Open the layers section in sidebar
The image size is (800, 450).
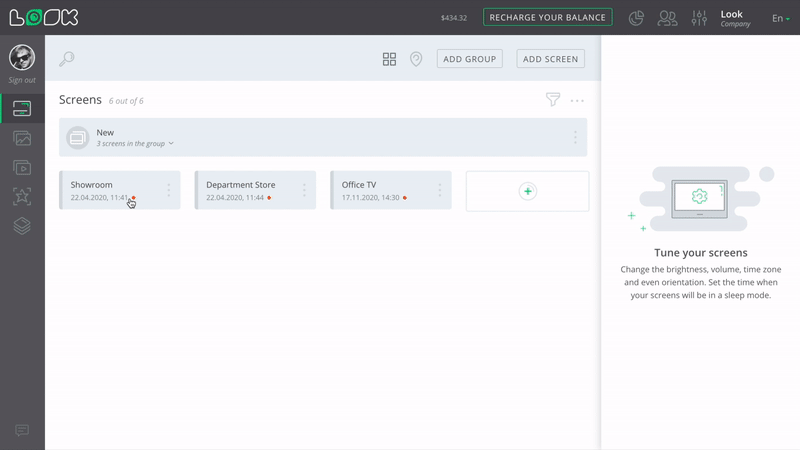pyautogui.click(x=22, y=226)
